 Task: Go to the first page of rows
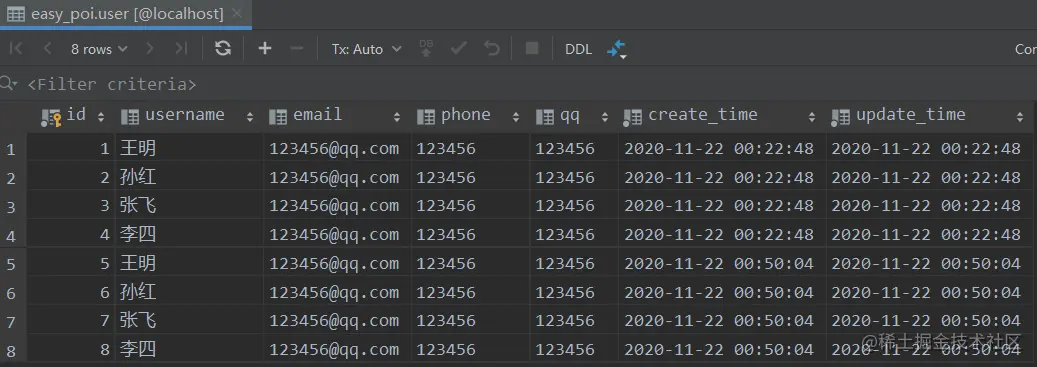[x=17, y=48]
